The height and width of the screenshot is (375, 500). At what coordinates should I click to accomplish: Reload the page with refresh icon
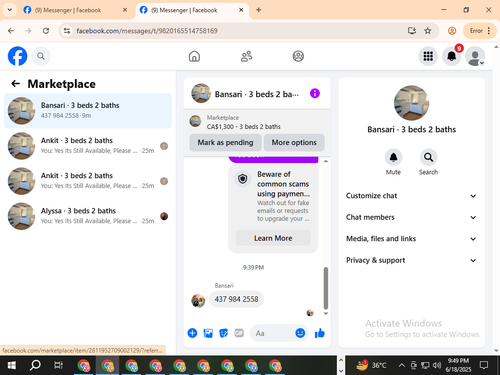tap(46, 31)
